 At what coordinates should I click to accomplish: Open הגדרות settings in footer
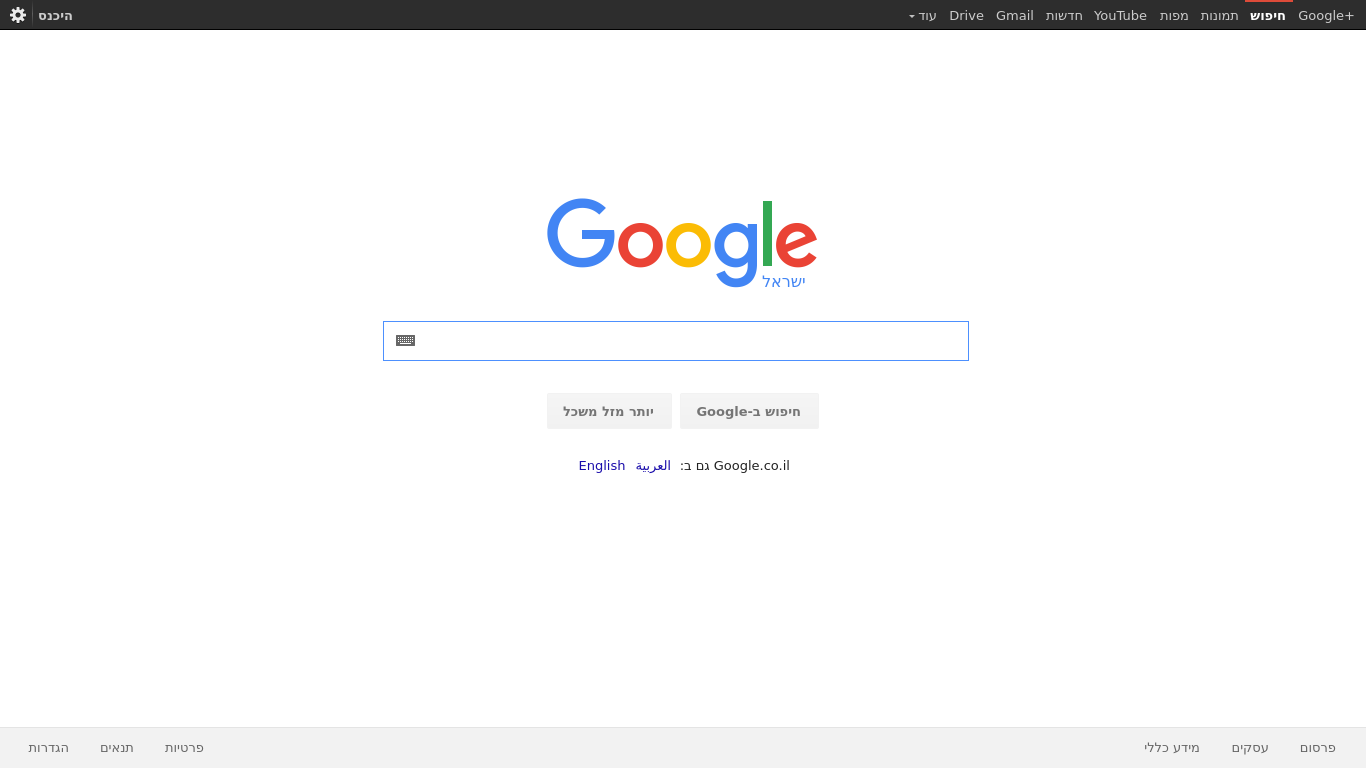tap(49, 748)
